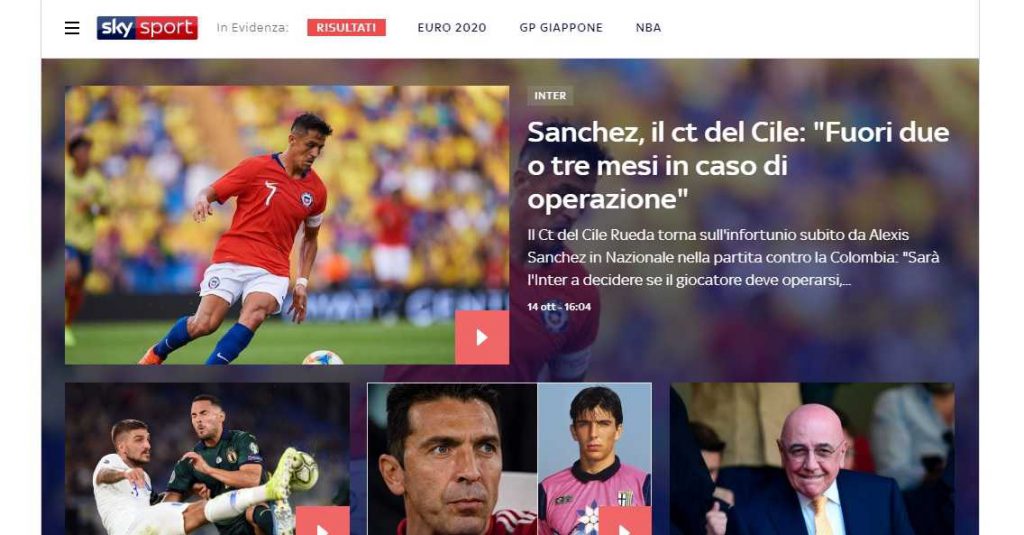The image size is (1024, 535).
Task: Open the Italy green jersey match thumbnail
Action: 207,459
